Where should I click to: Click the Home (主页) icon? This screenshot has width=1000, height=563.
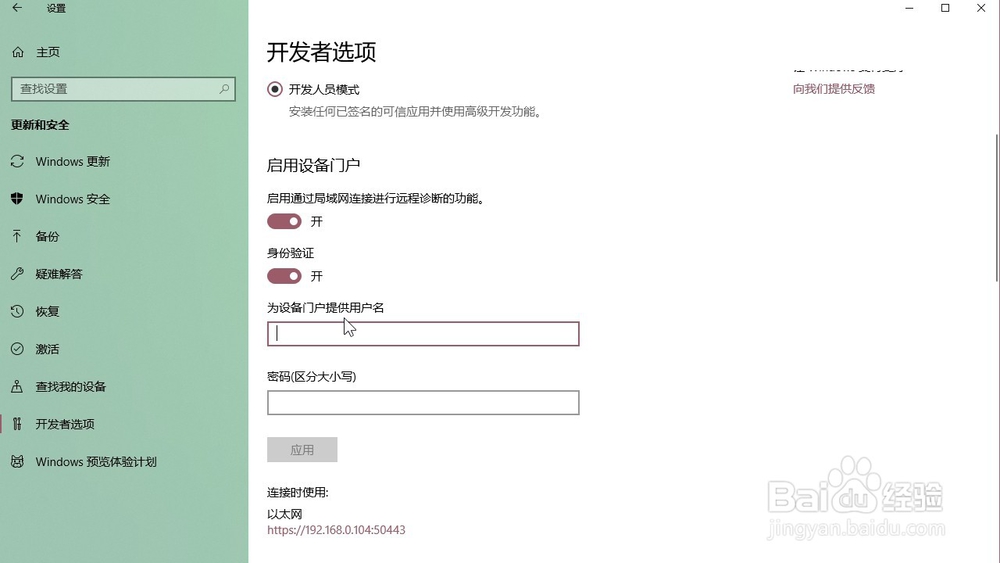(x=18, y=52)
